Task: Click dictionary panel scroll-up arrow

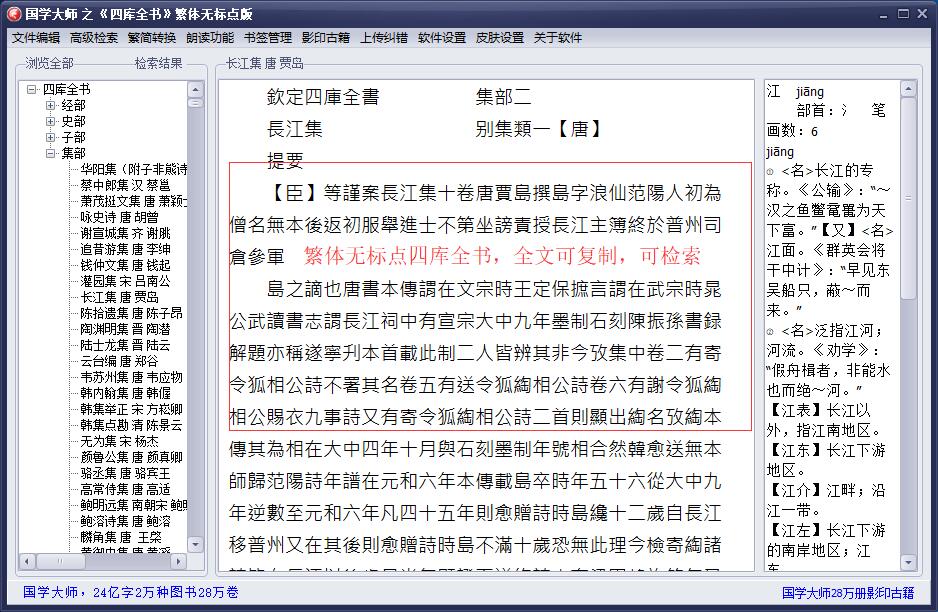Action: [908, 89]
